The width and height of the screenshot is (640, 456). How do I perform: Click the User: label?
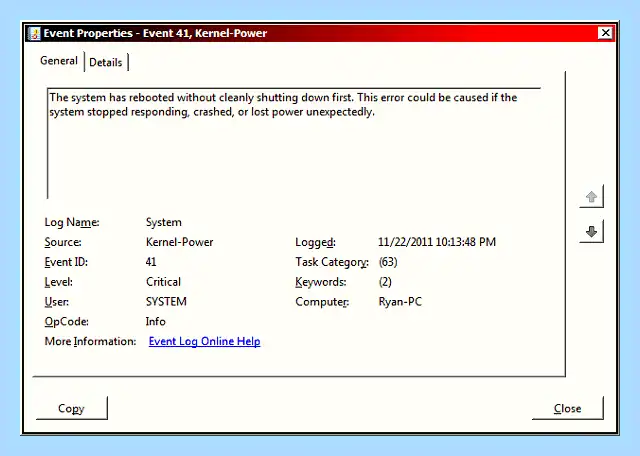pyautogui.click(x=56, y=302)
